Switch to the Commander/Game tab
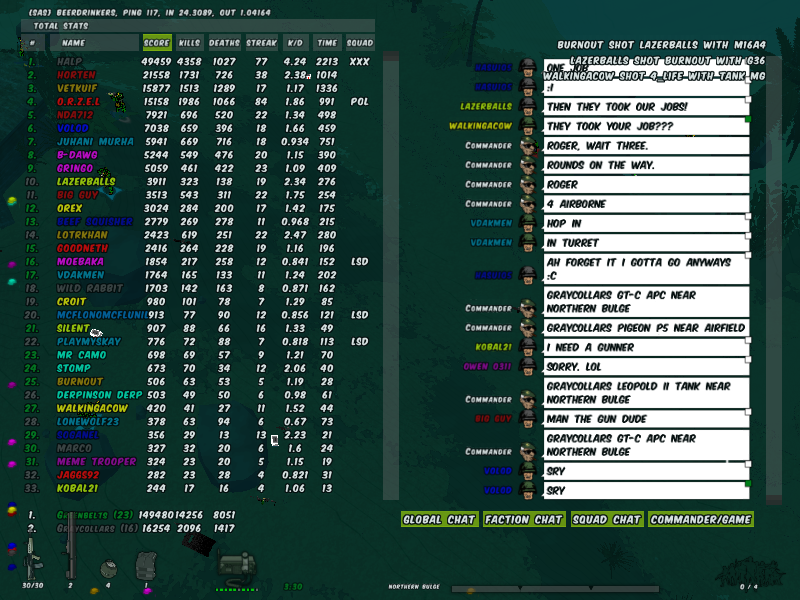Viewport: 800px width, 600px height. tap(701, 519)
